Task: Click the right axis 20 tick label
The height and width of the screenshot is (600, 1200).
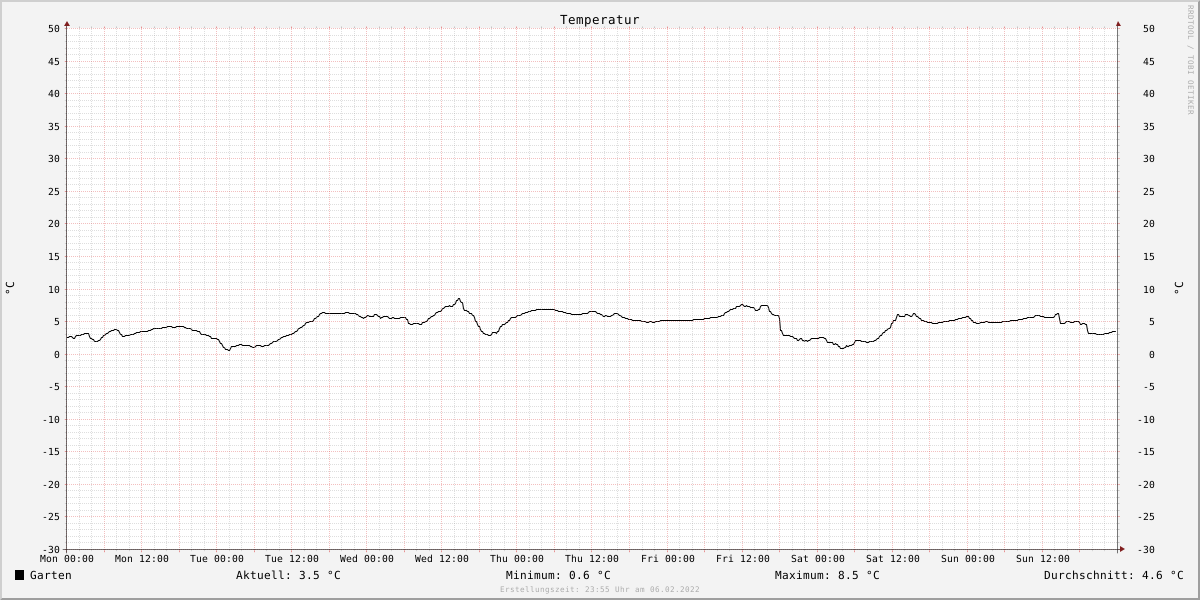Action: pos(1149,224)
